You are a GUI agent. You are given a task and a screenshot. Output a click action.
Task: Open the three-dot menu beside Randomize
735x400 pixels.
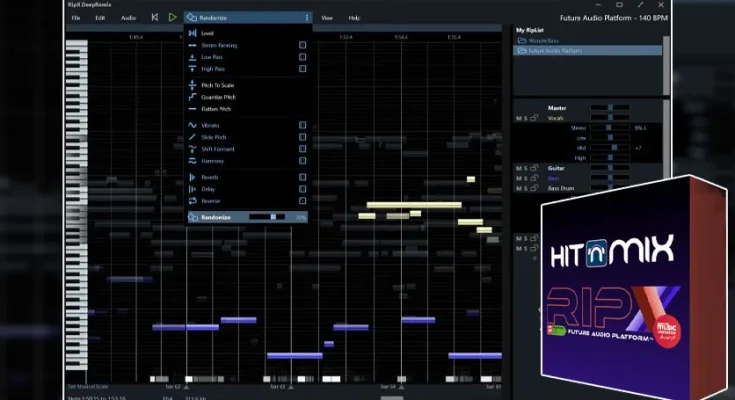coord(306,17)
